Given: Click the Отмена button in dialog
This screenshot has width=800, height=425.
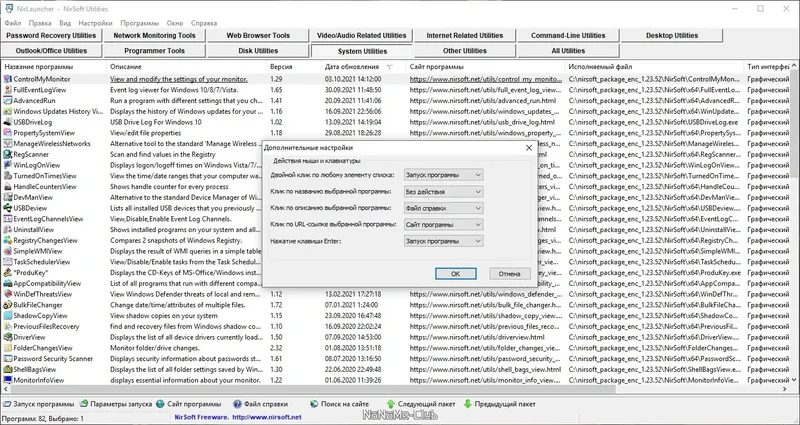Looking at the screenshot, I should (509, 273).
